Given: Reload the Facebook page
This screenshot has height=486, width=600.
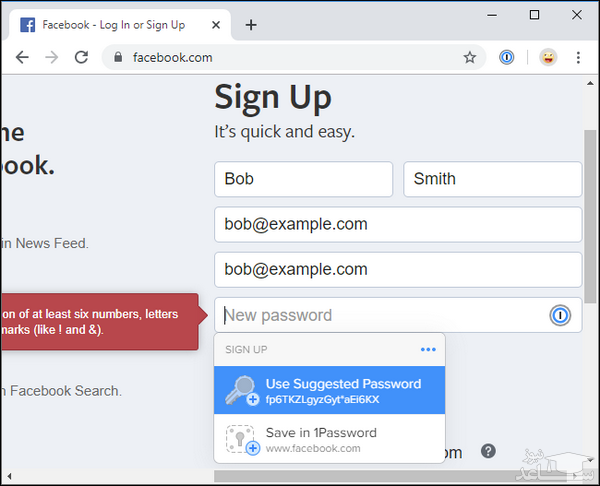Looking at the screenshot, I should pos(82,58).
